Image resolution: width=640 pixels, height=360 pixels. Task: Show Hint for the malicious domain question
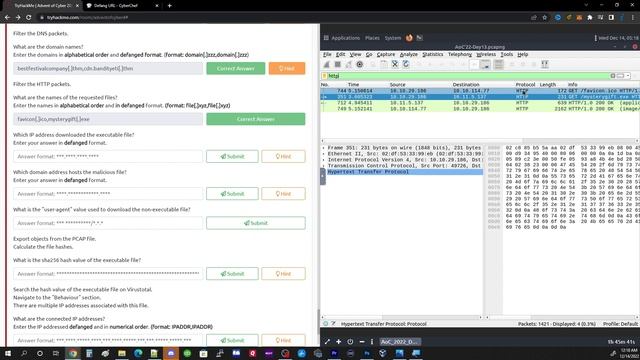coord(283,193)
